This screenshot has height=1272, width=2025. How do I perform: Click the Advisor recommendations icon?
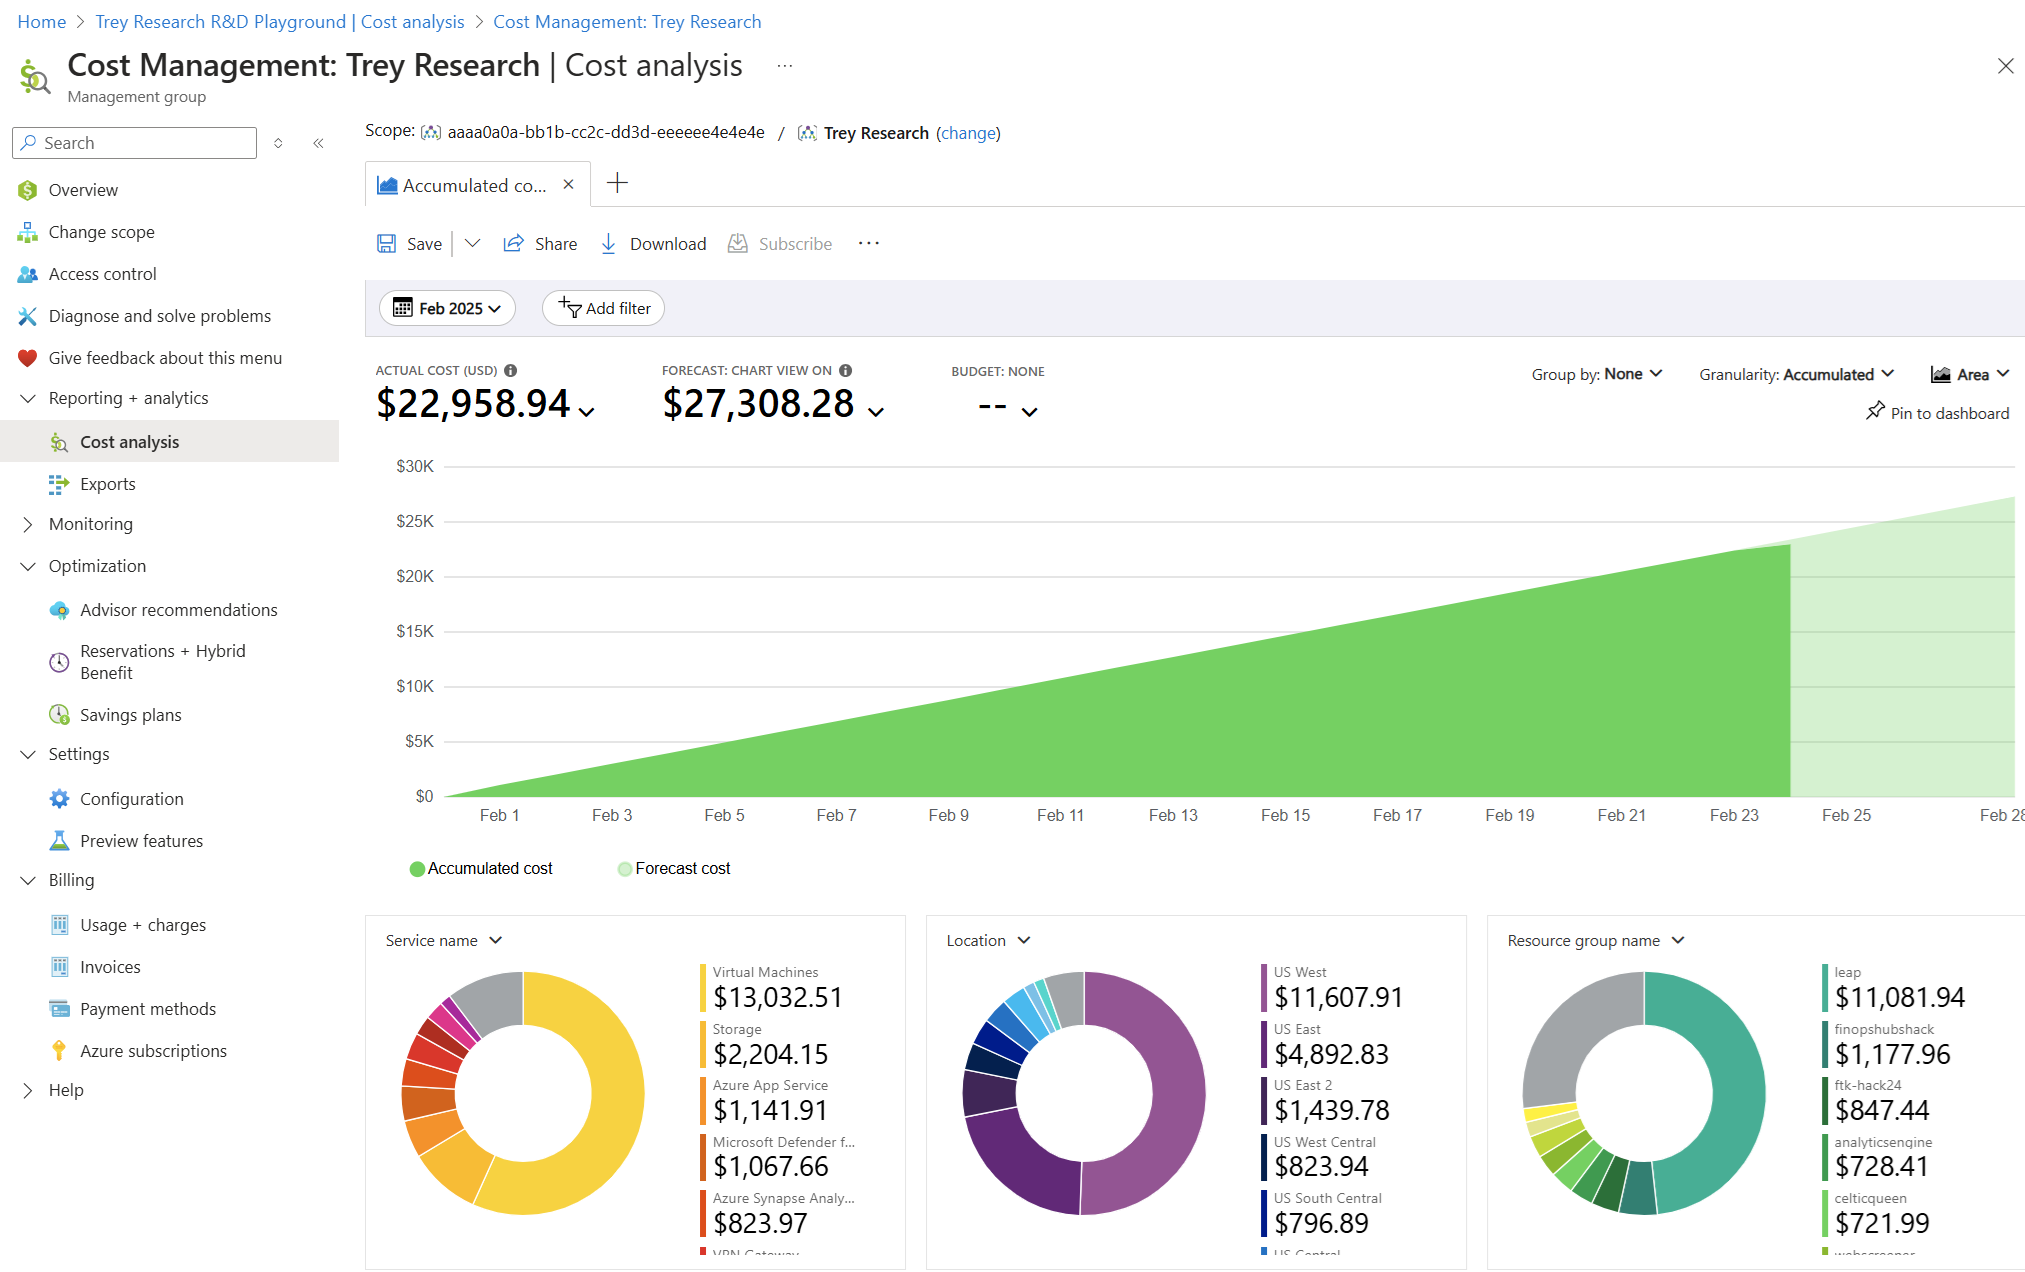click(x=59, y=608)
